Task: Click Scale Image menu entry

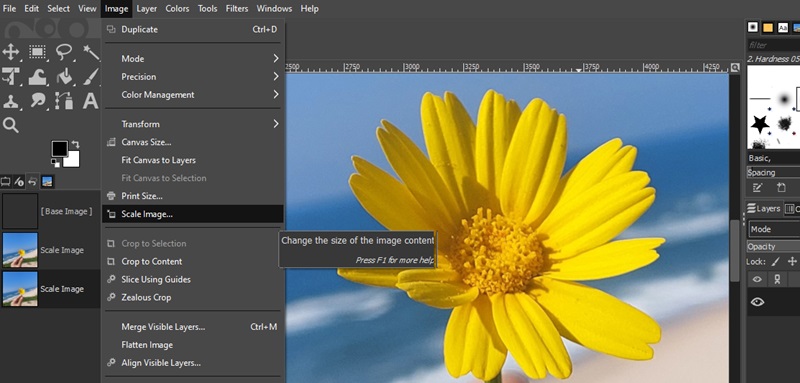Action: coord(193,214)
